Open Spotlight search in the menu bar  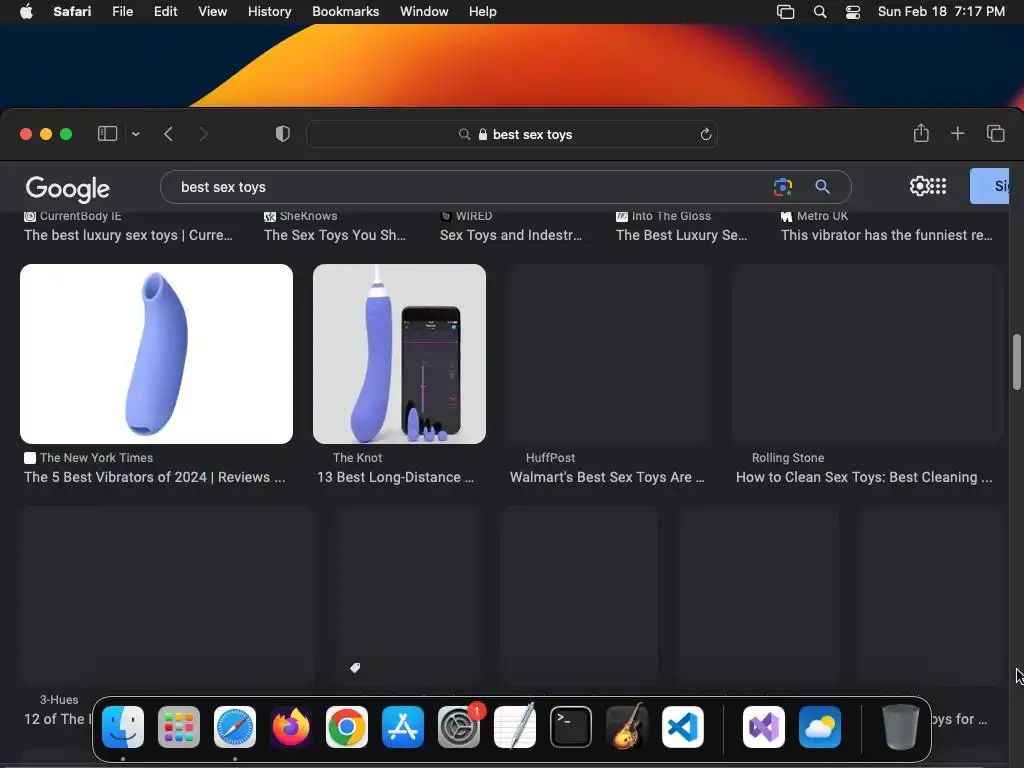pyautogui.click(x=820, y=12)
